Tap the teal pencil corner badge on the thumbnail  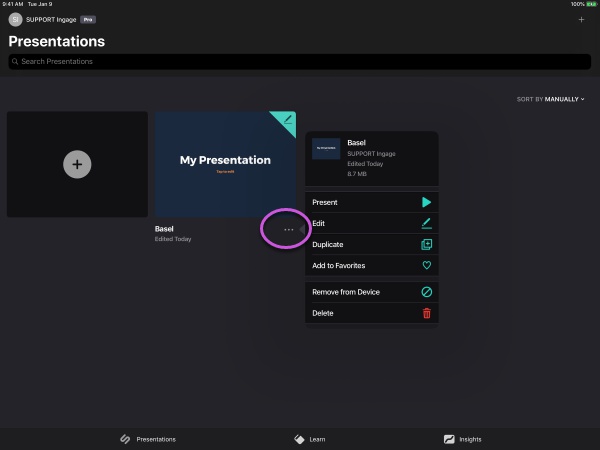[286, 121]
